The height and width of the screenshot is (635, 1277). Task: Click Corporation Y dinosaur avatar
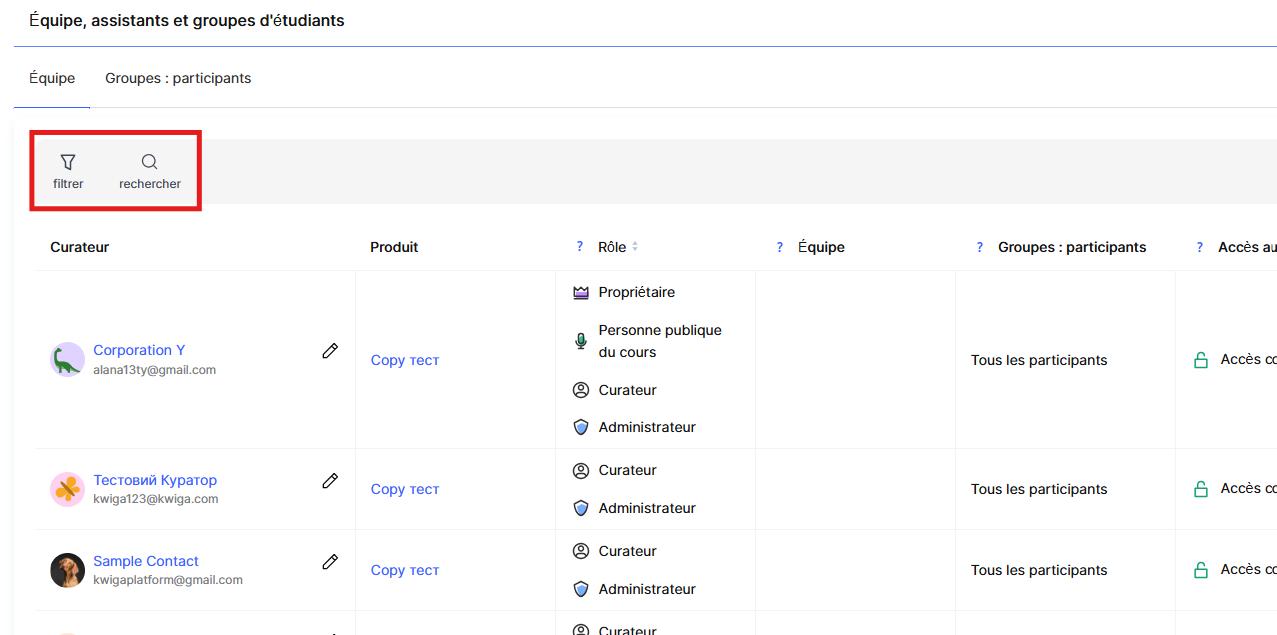pyautogui.click(x=67, y=360)
